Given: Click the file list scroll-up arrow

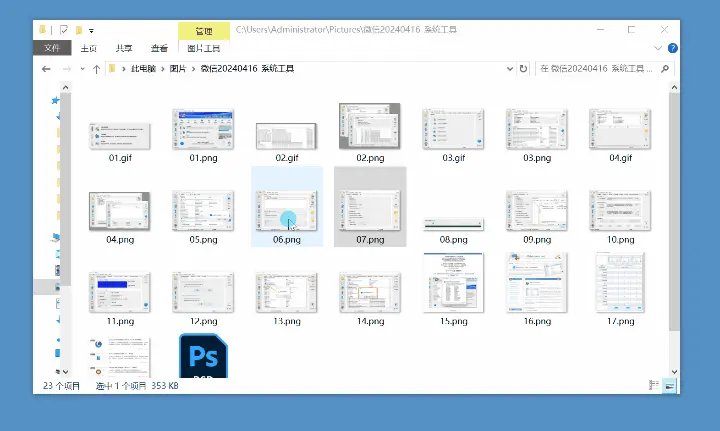Looking at the screenshot, I should (x=674, y=87).
